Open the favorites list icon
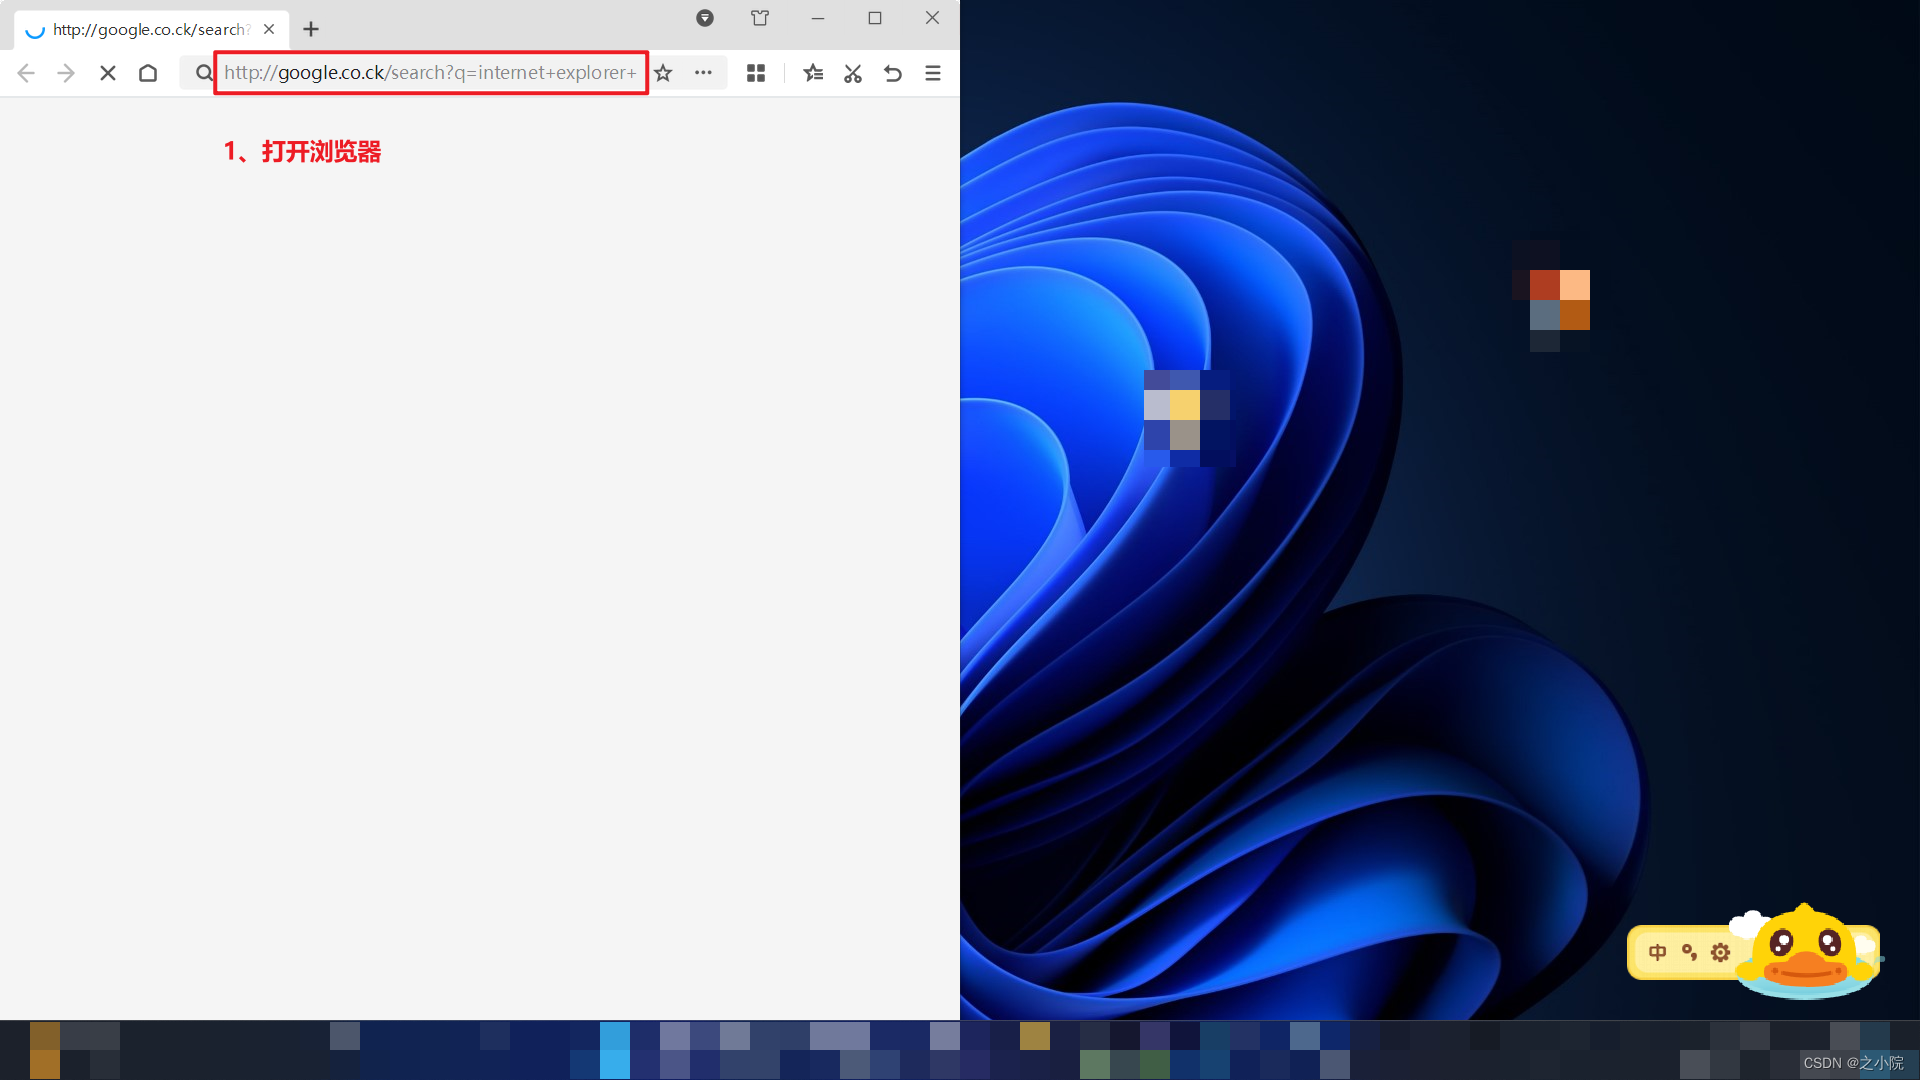This screenshot has width=1920, height=1080. pos(813,73)
